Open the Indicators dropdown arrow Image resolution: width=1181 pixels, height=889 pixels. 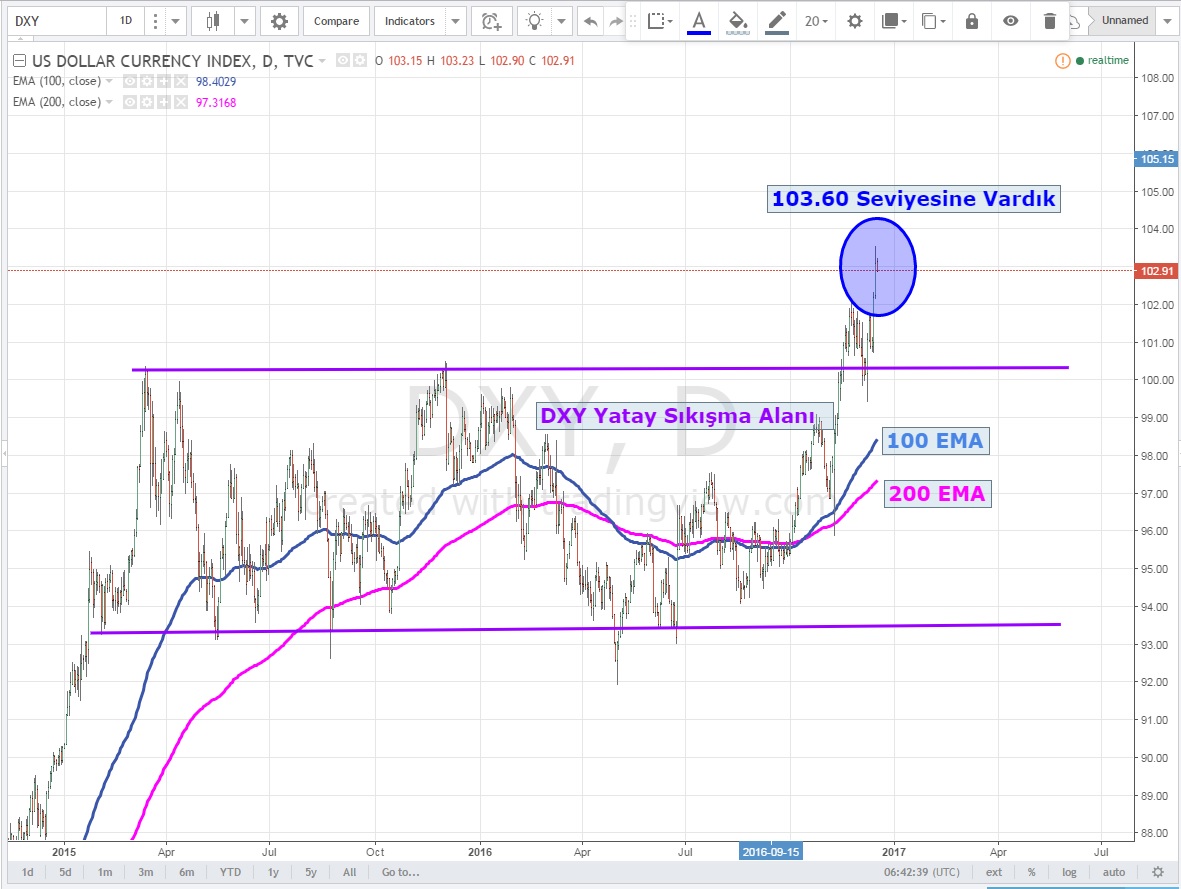[456, 21]
